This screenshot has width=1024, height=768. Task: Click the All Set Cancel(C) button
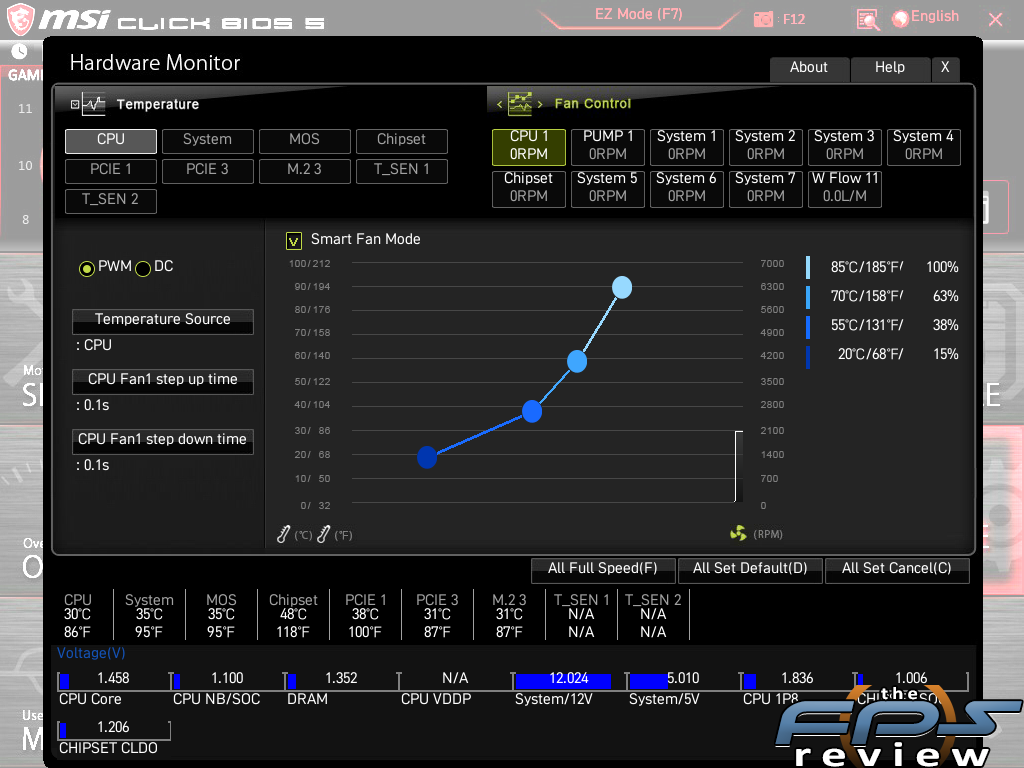[897, 570]
